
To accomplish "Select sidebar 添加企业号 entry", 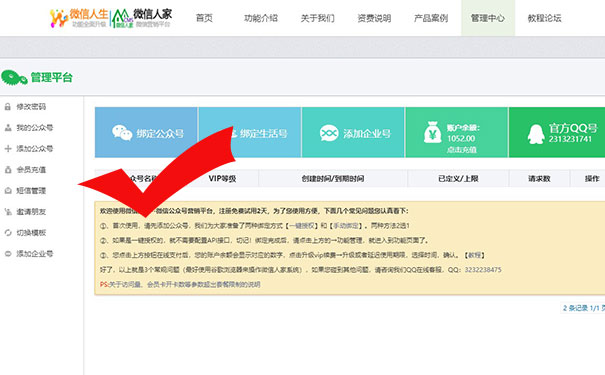I will [34, 253].
